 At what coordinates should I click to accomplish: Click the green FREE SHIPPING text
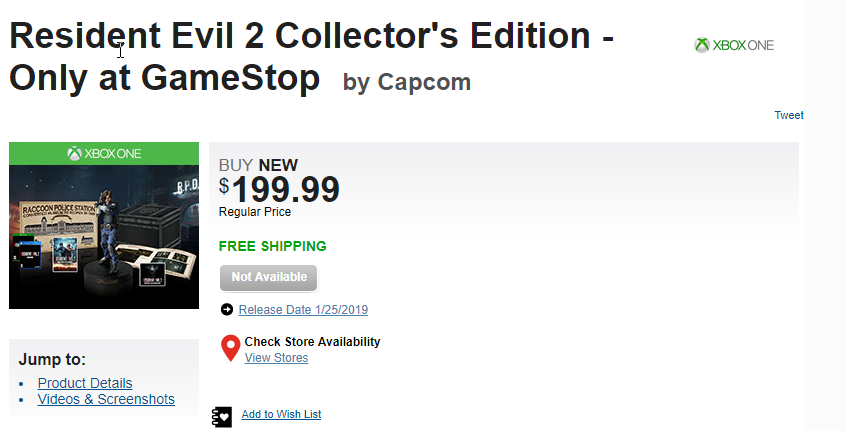coord(273,246)
